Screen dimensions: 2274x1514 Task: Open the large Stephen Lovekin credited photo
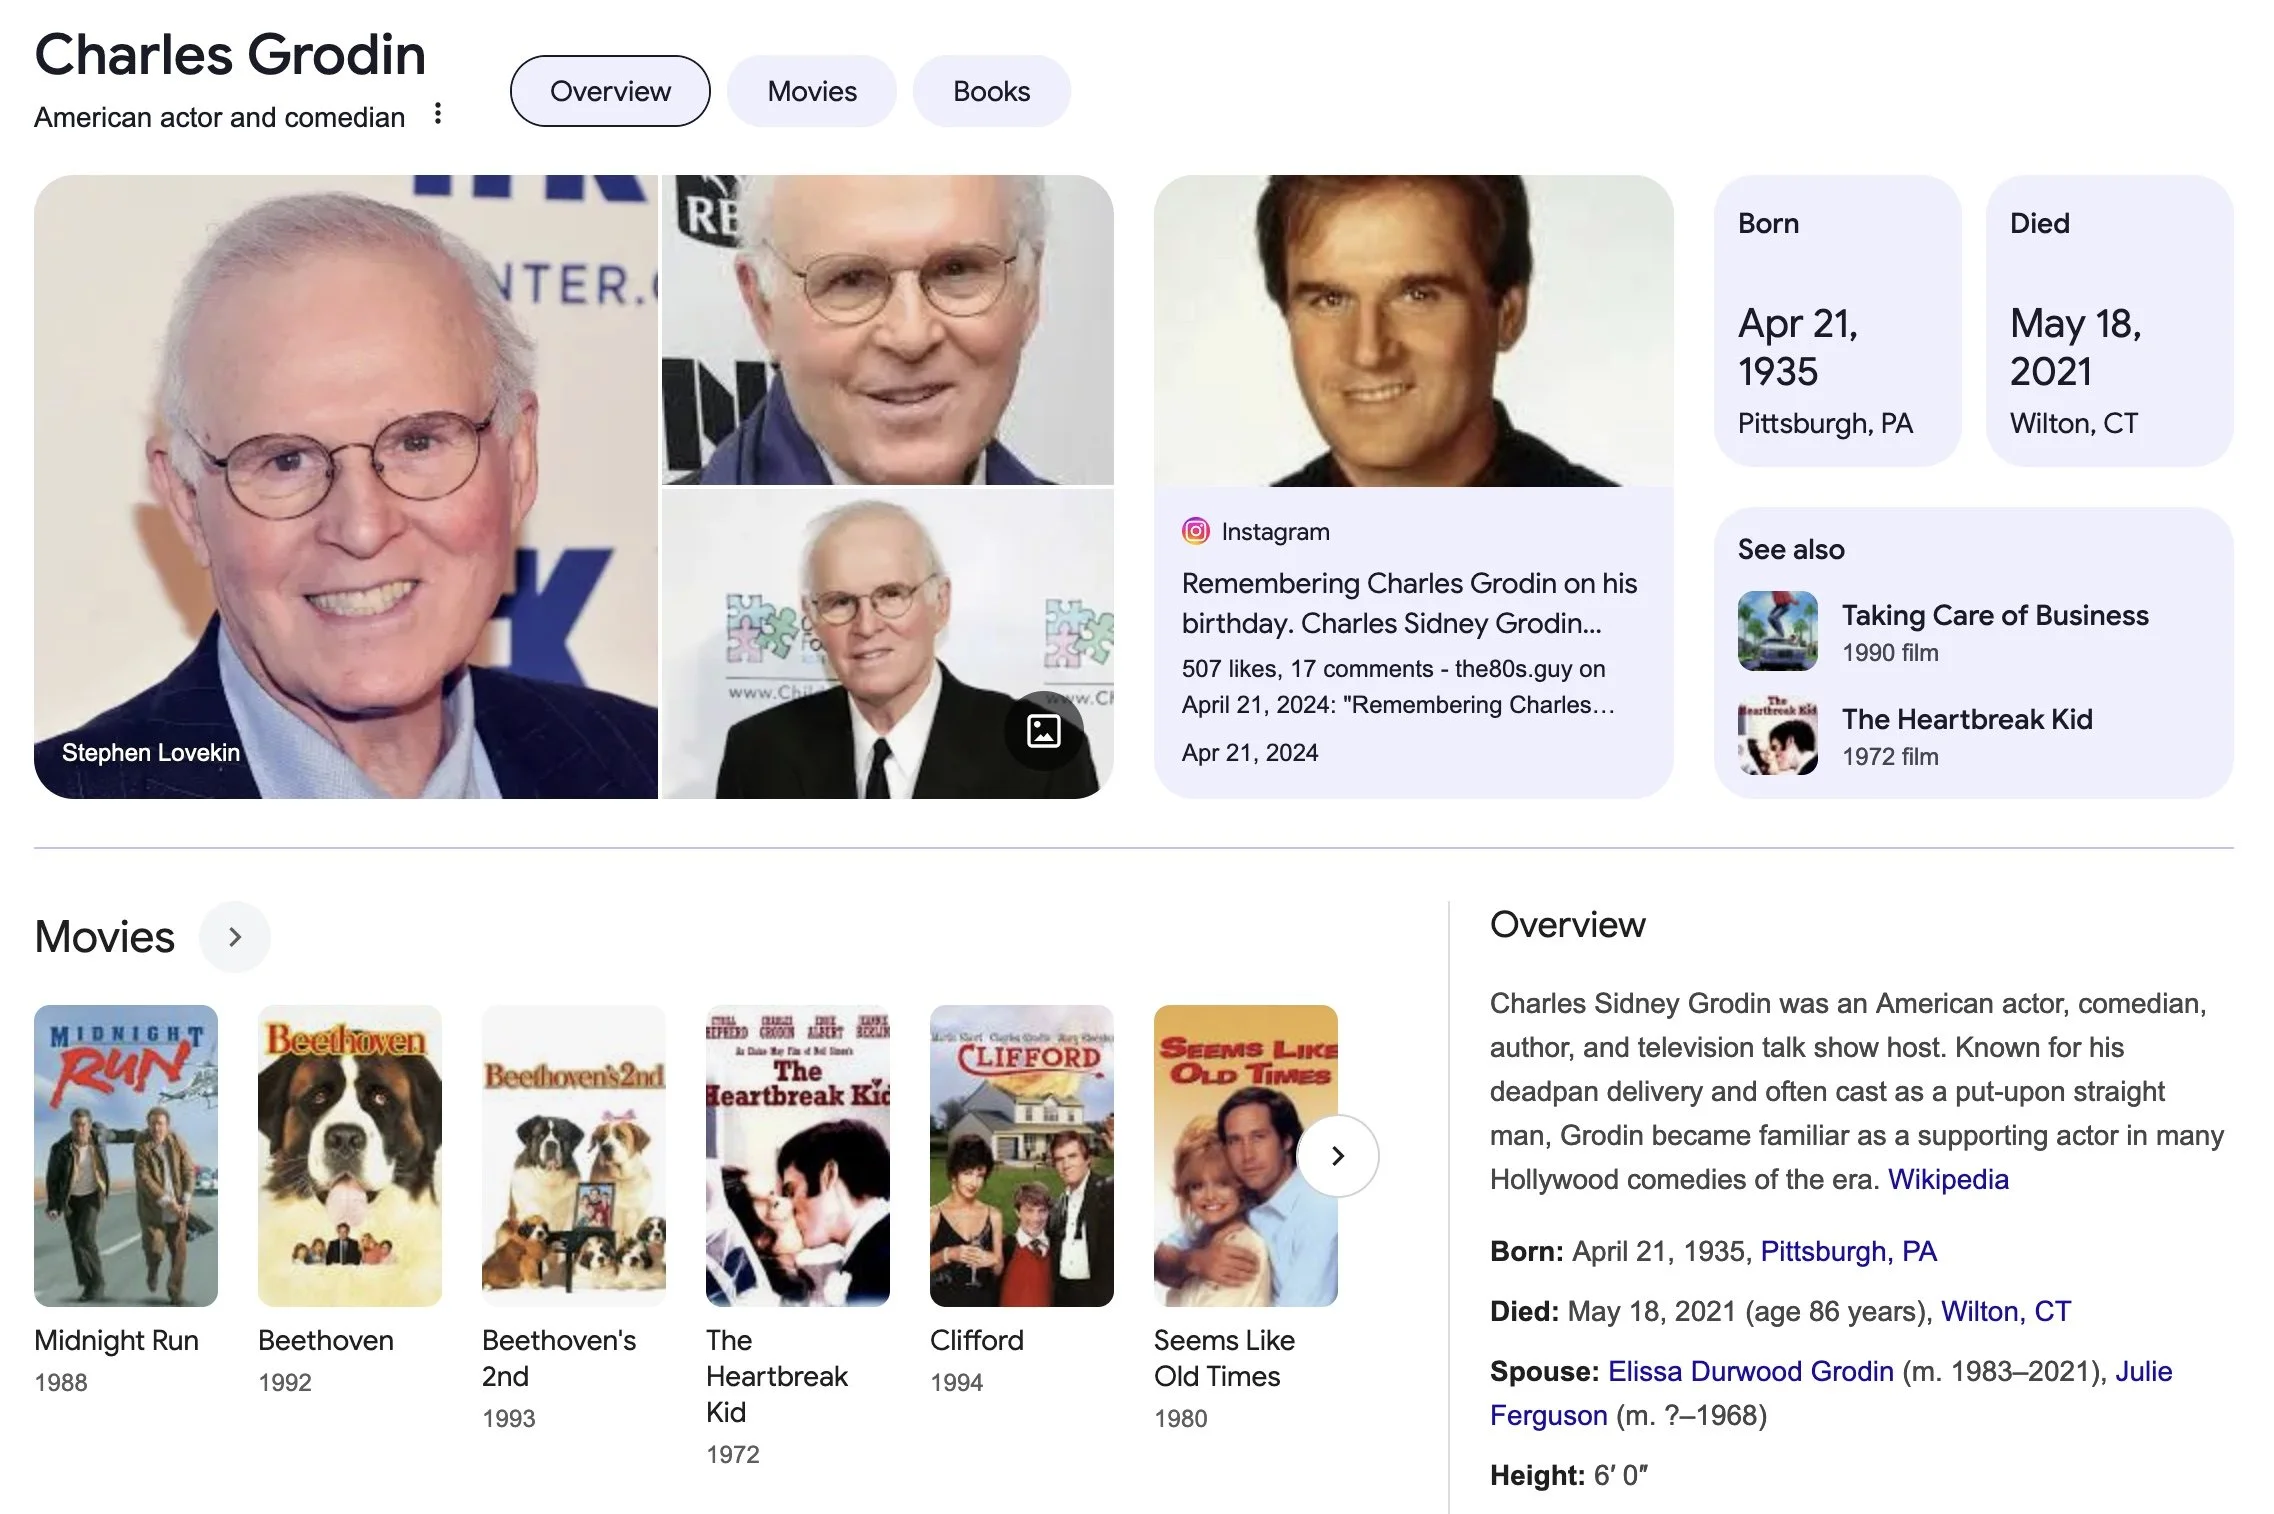346,487
